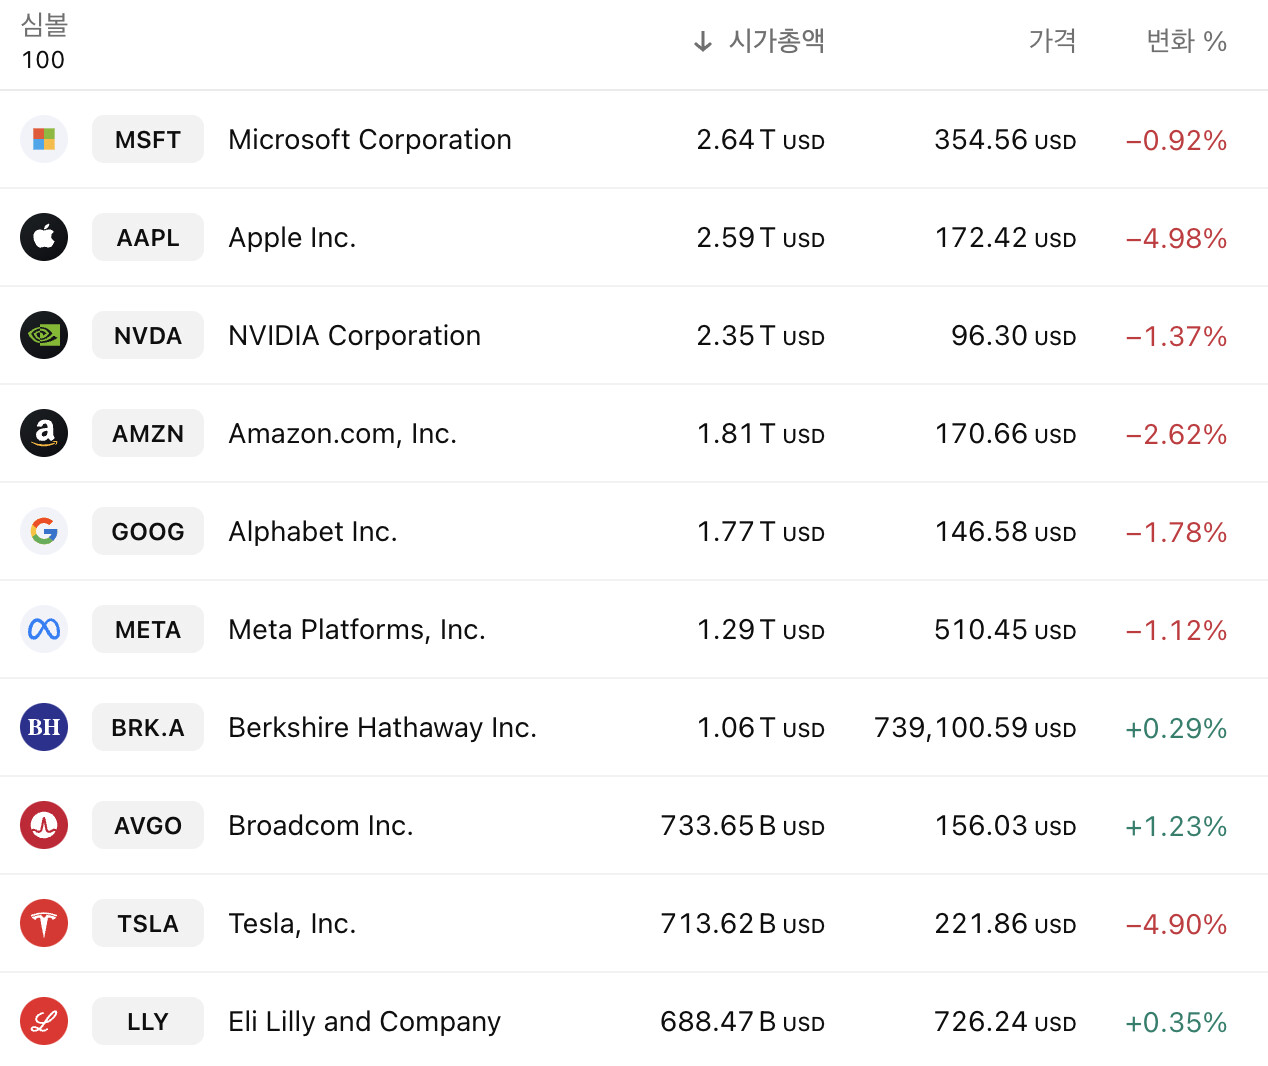Sort by 가격 column header

click(x=1052, y=41)
